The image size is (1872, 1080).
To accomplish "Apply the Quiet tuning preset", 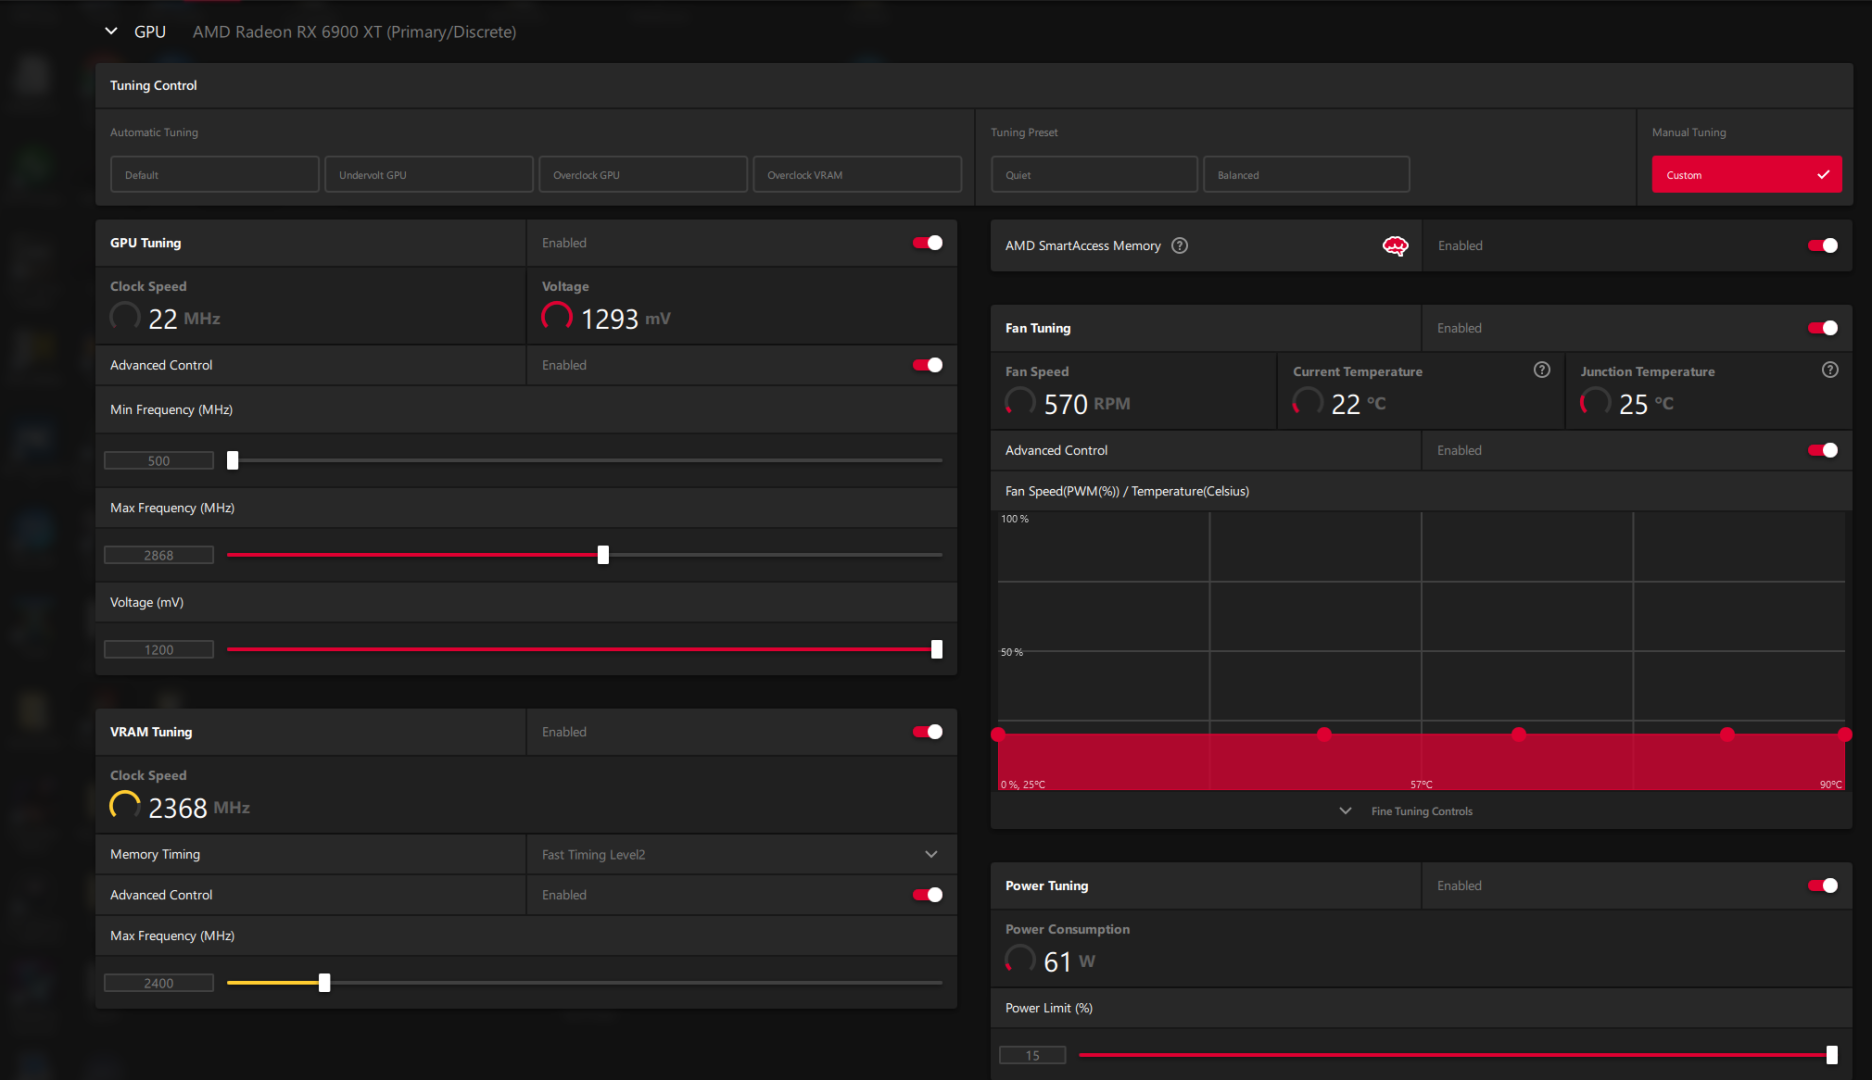I will coord(1094,175).
